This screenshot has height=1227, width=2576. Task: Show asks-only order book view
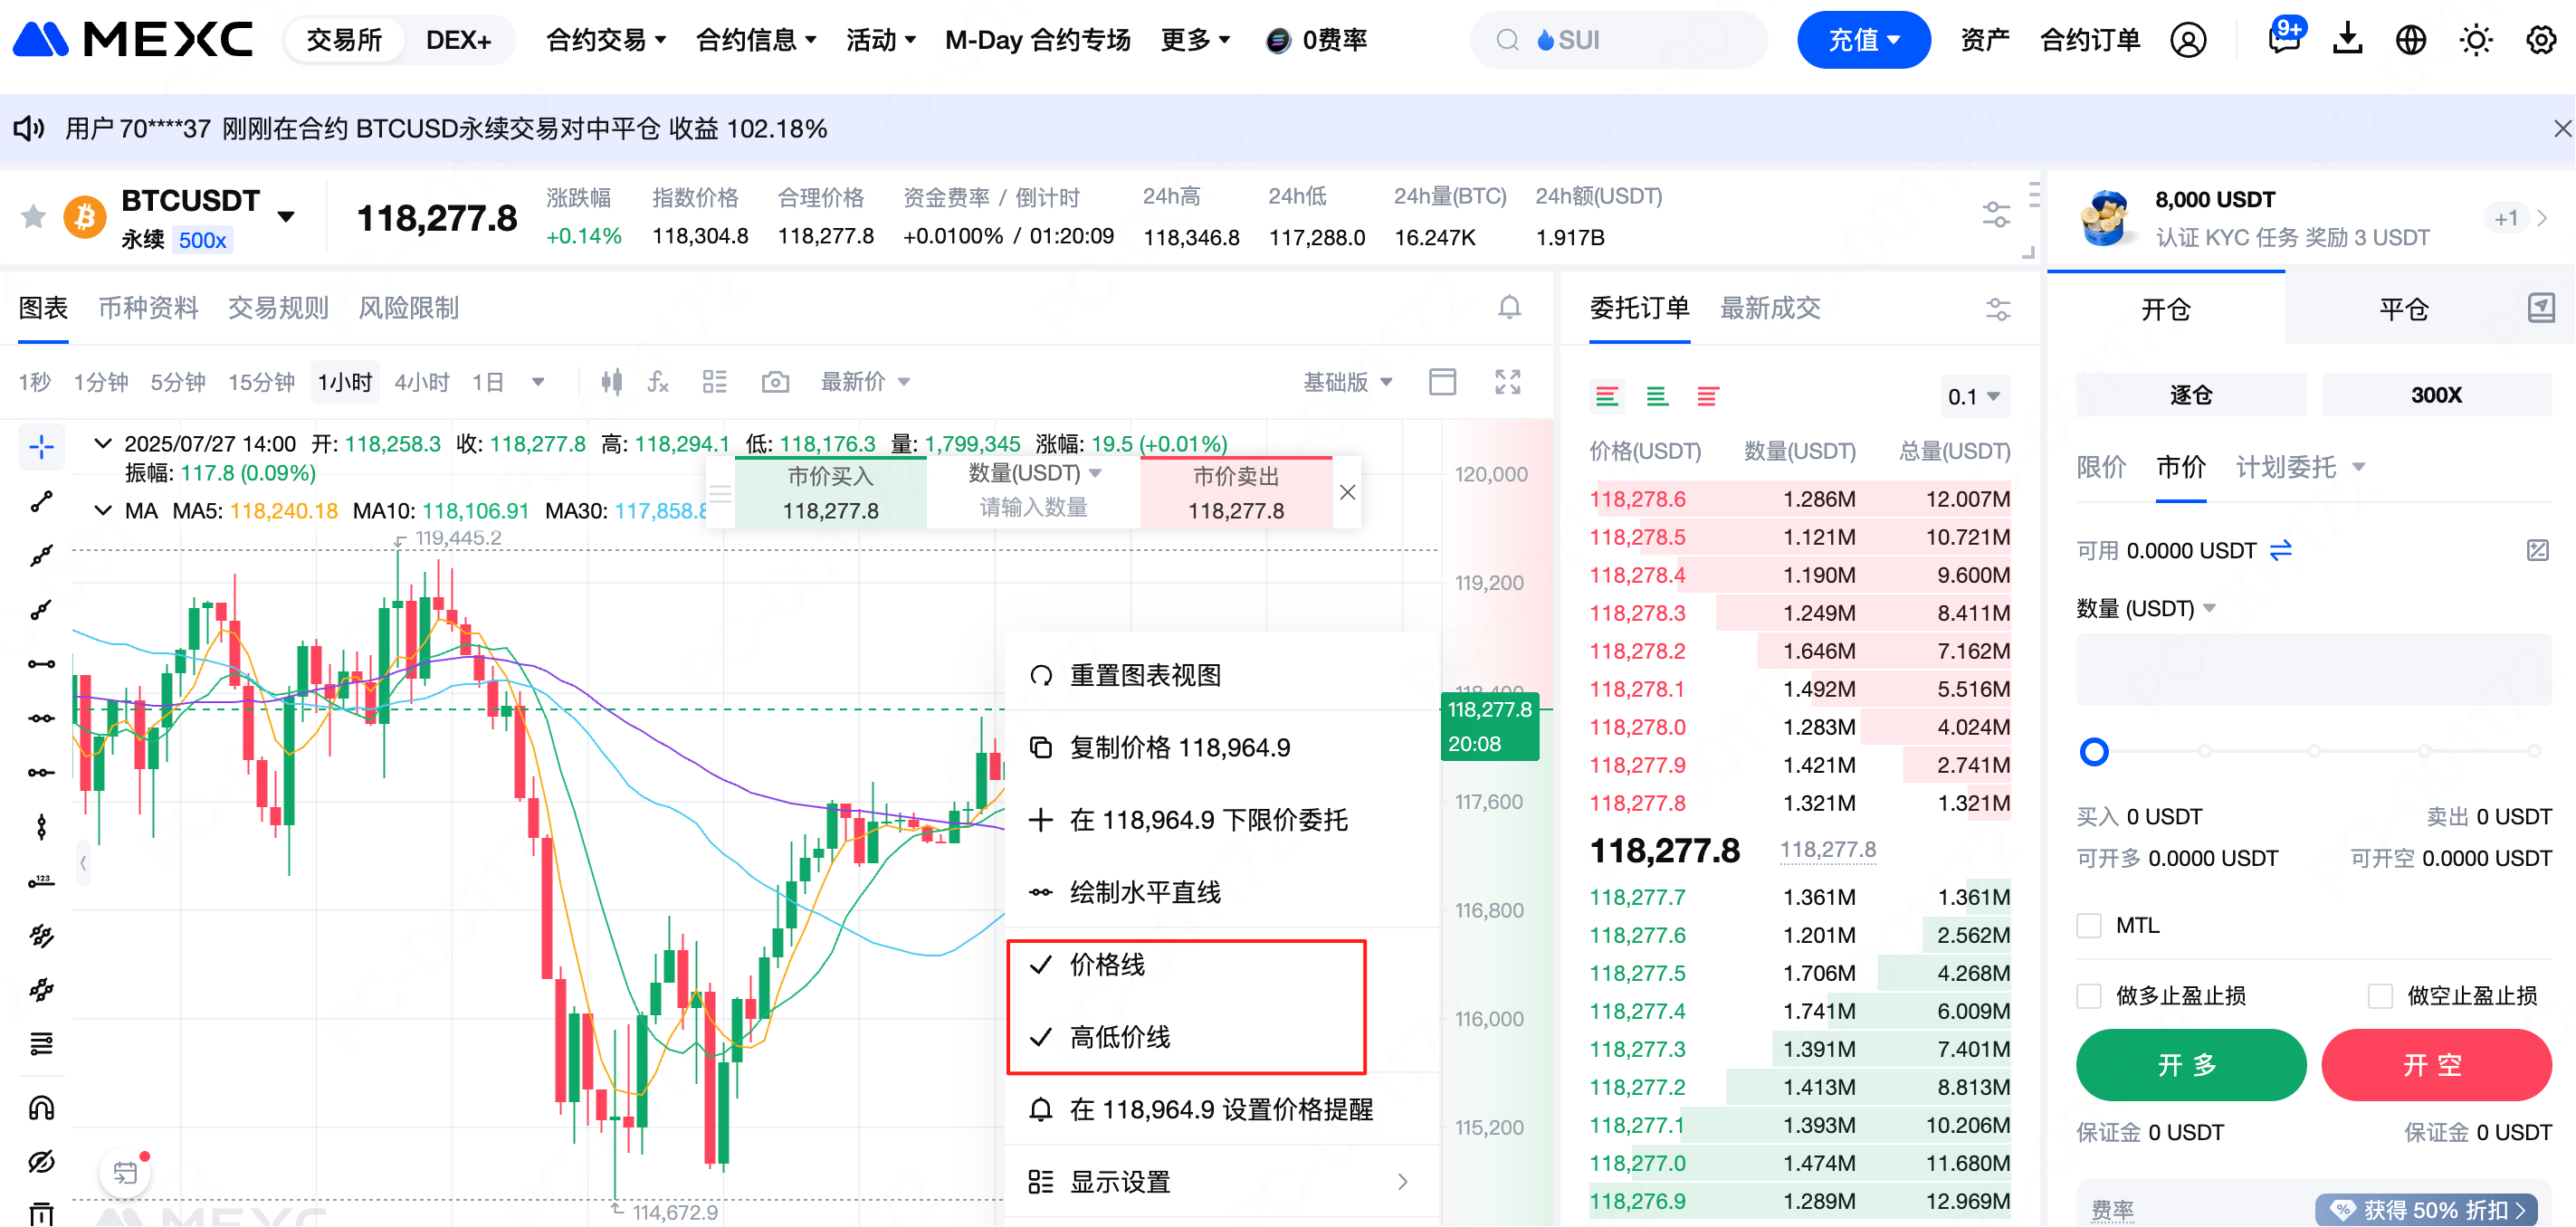coord(1707,397)
